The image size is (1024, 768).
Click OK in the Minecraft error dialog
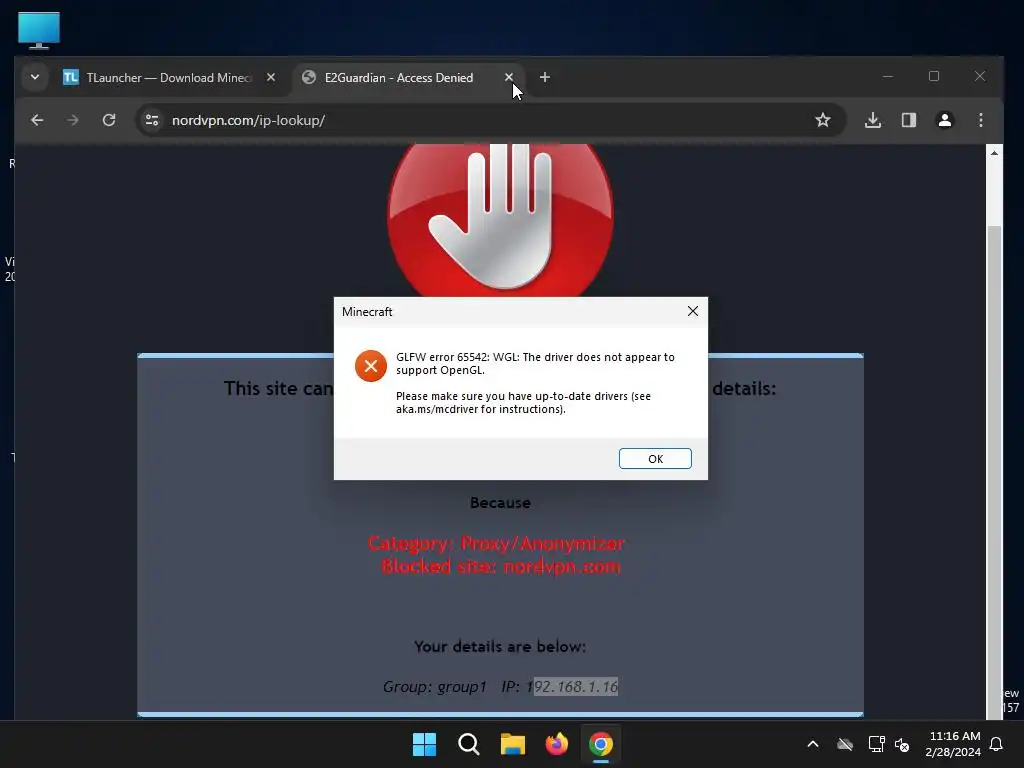coord(655,458)
